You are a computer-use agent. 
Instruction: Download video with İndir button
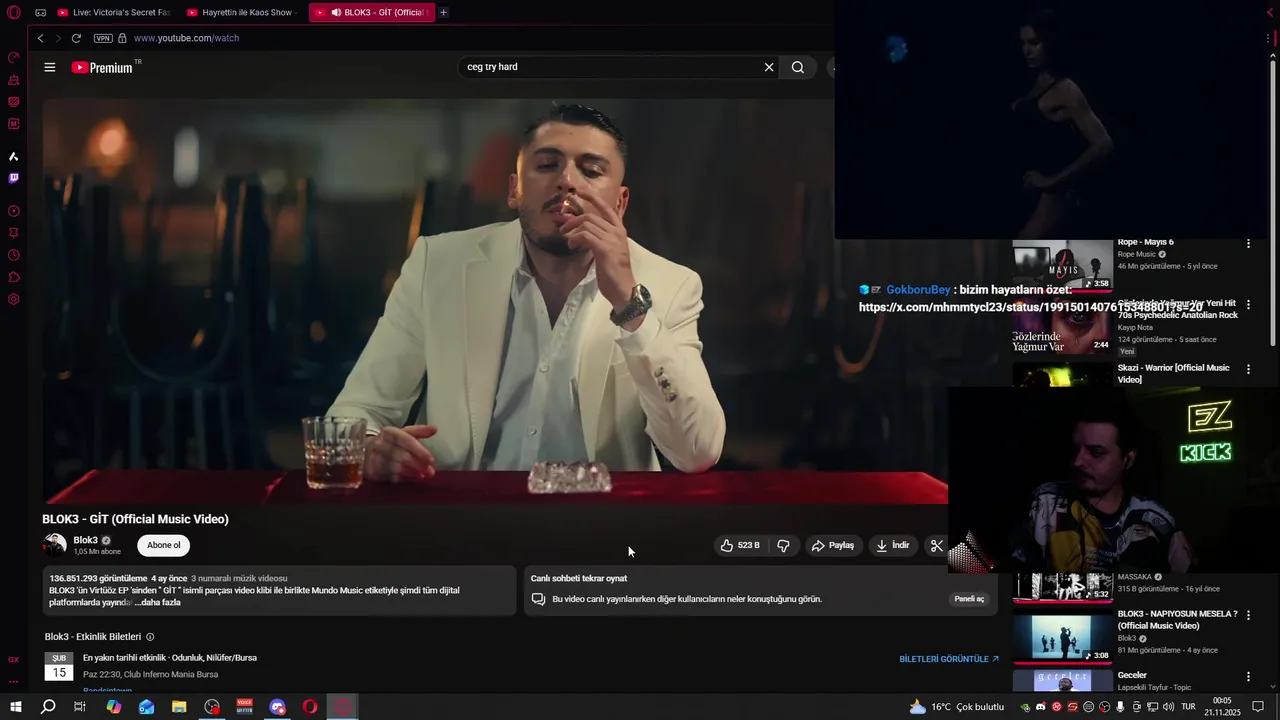pos(892,545)
